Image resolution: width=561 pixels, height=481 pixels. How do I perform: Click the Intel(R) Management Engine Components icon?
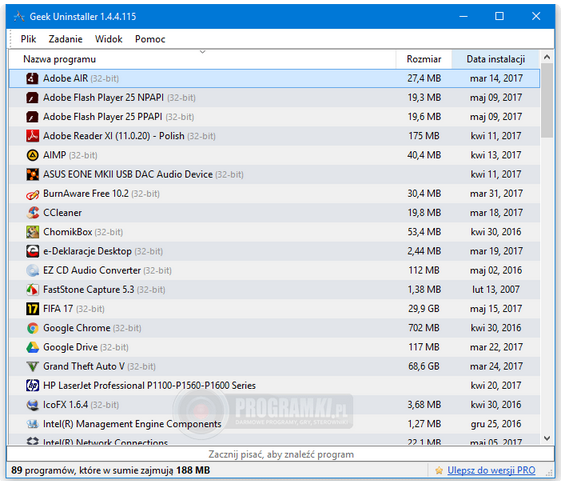point(32,424)
